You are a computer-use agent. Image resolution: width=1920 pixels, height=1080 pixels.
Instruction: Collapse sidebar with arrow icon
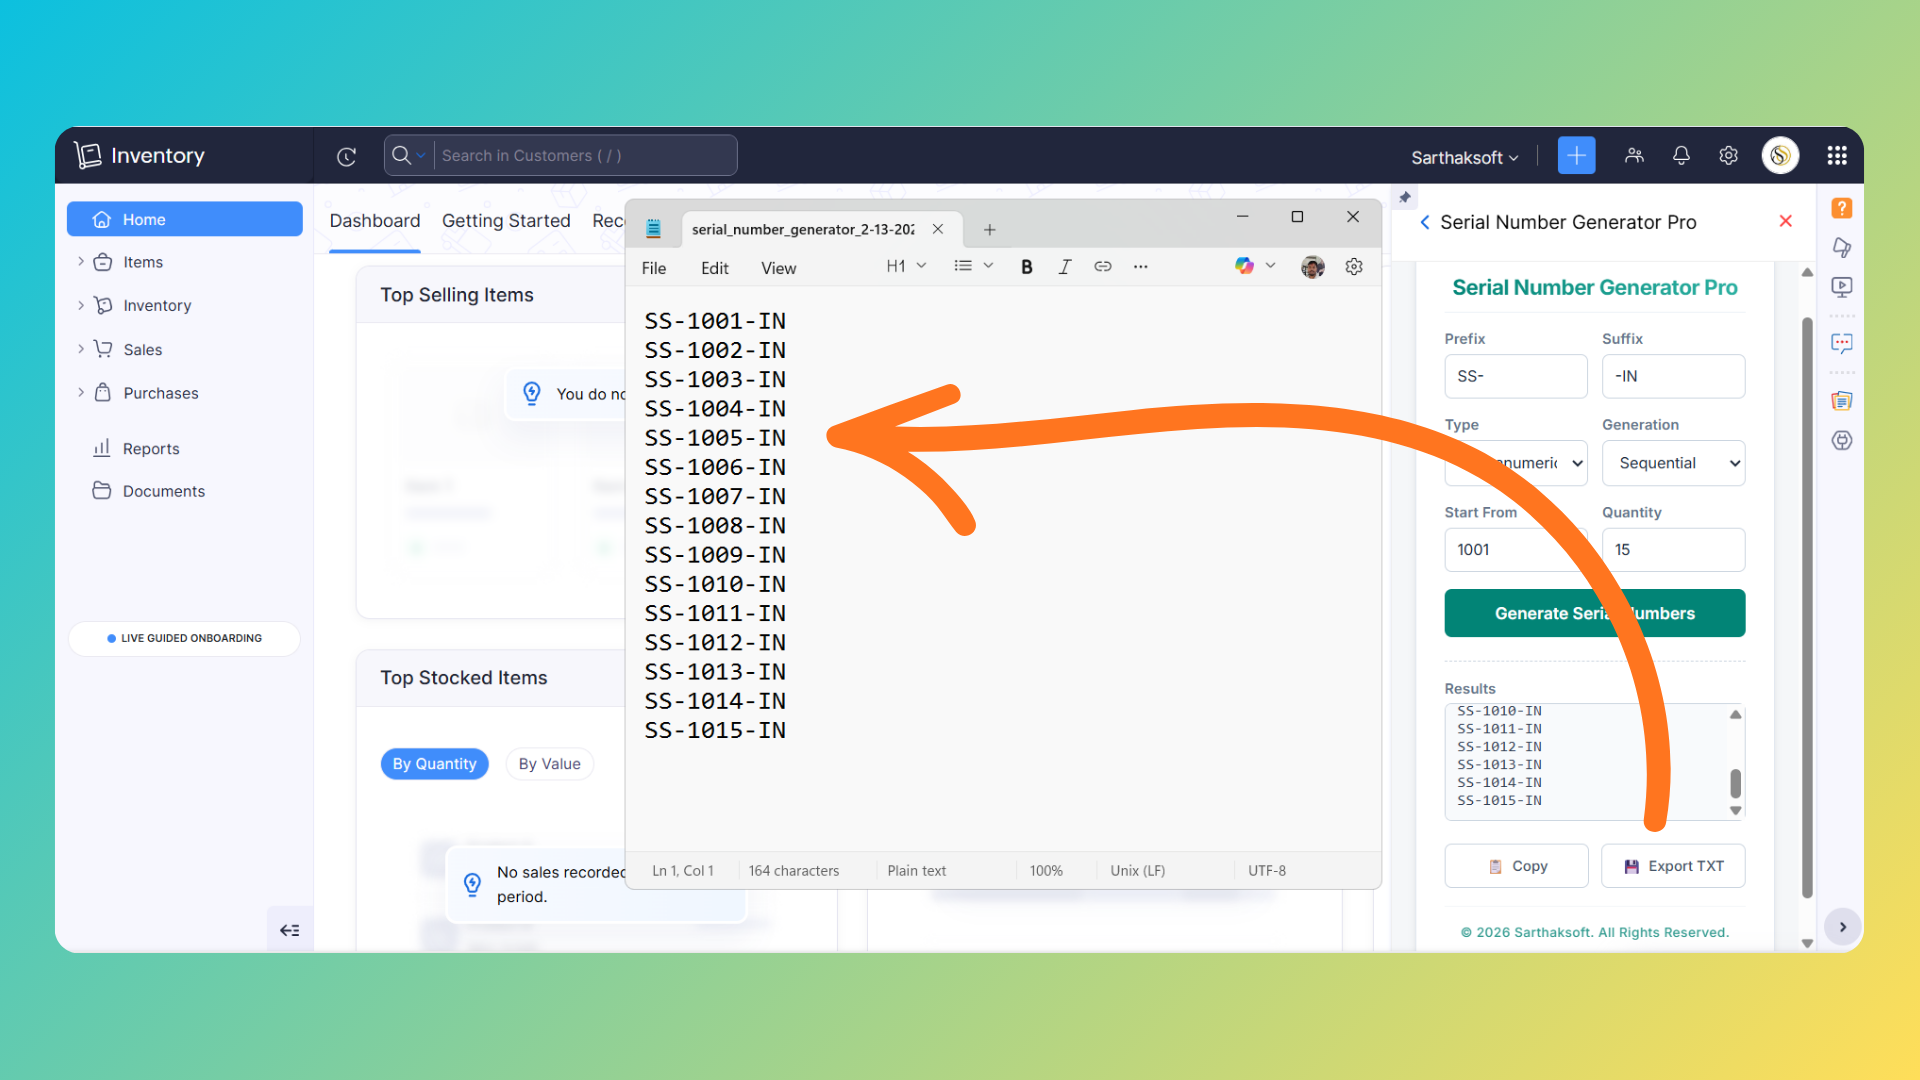click(x=289, y=930)
